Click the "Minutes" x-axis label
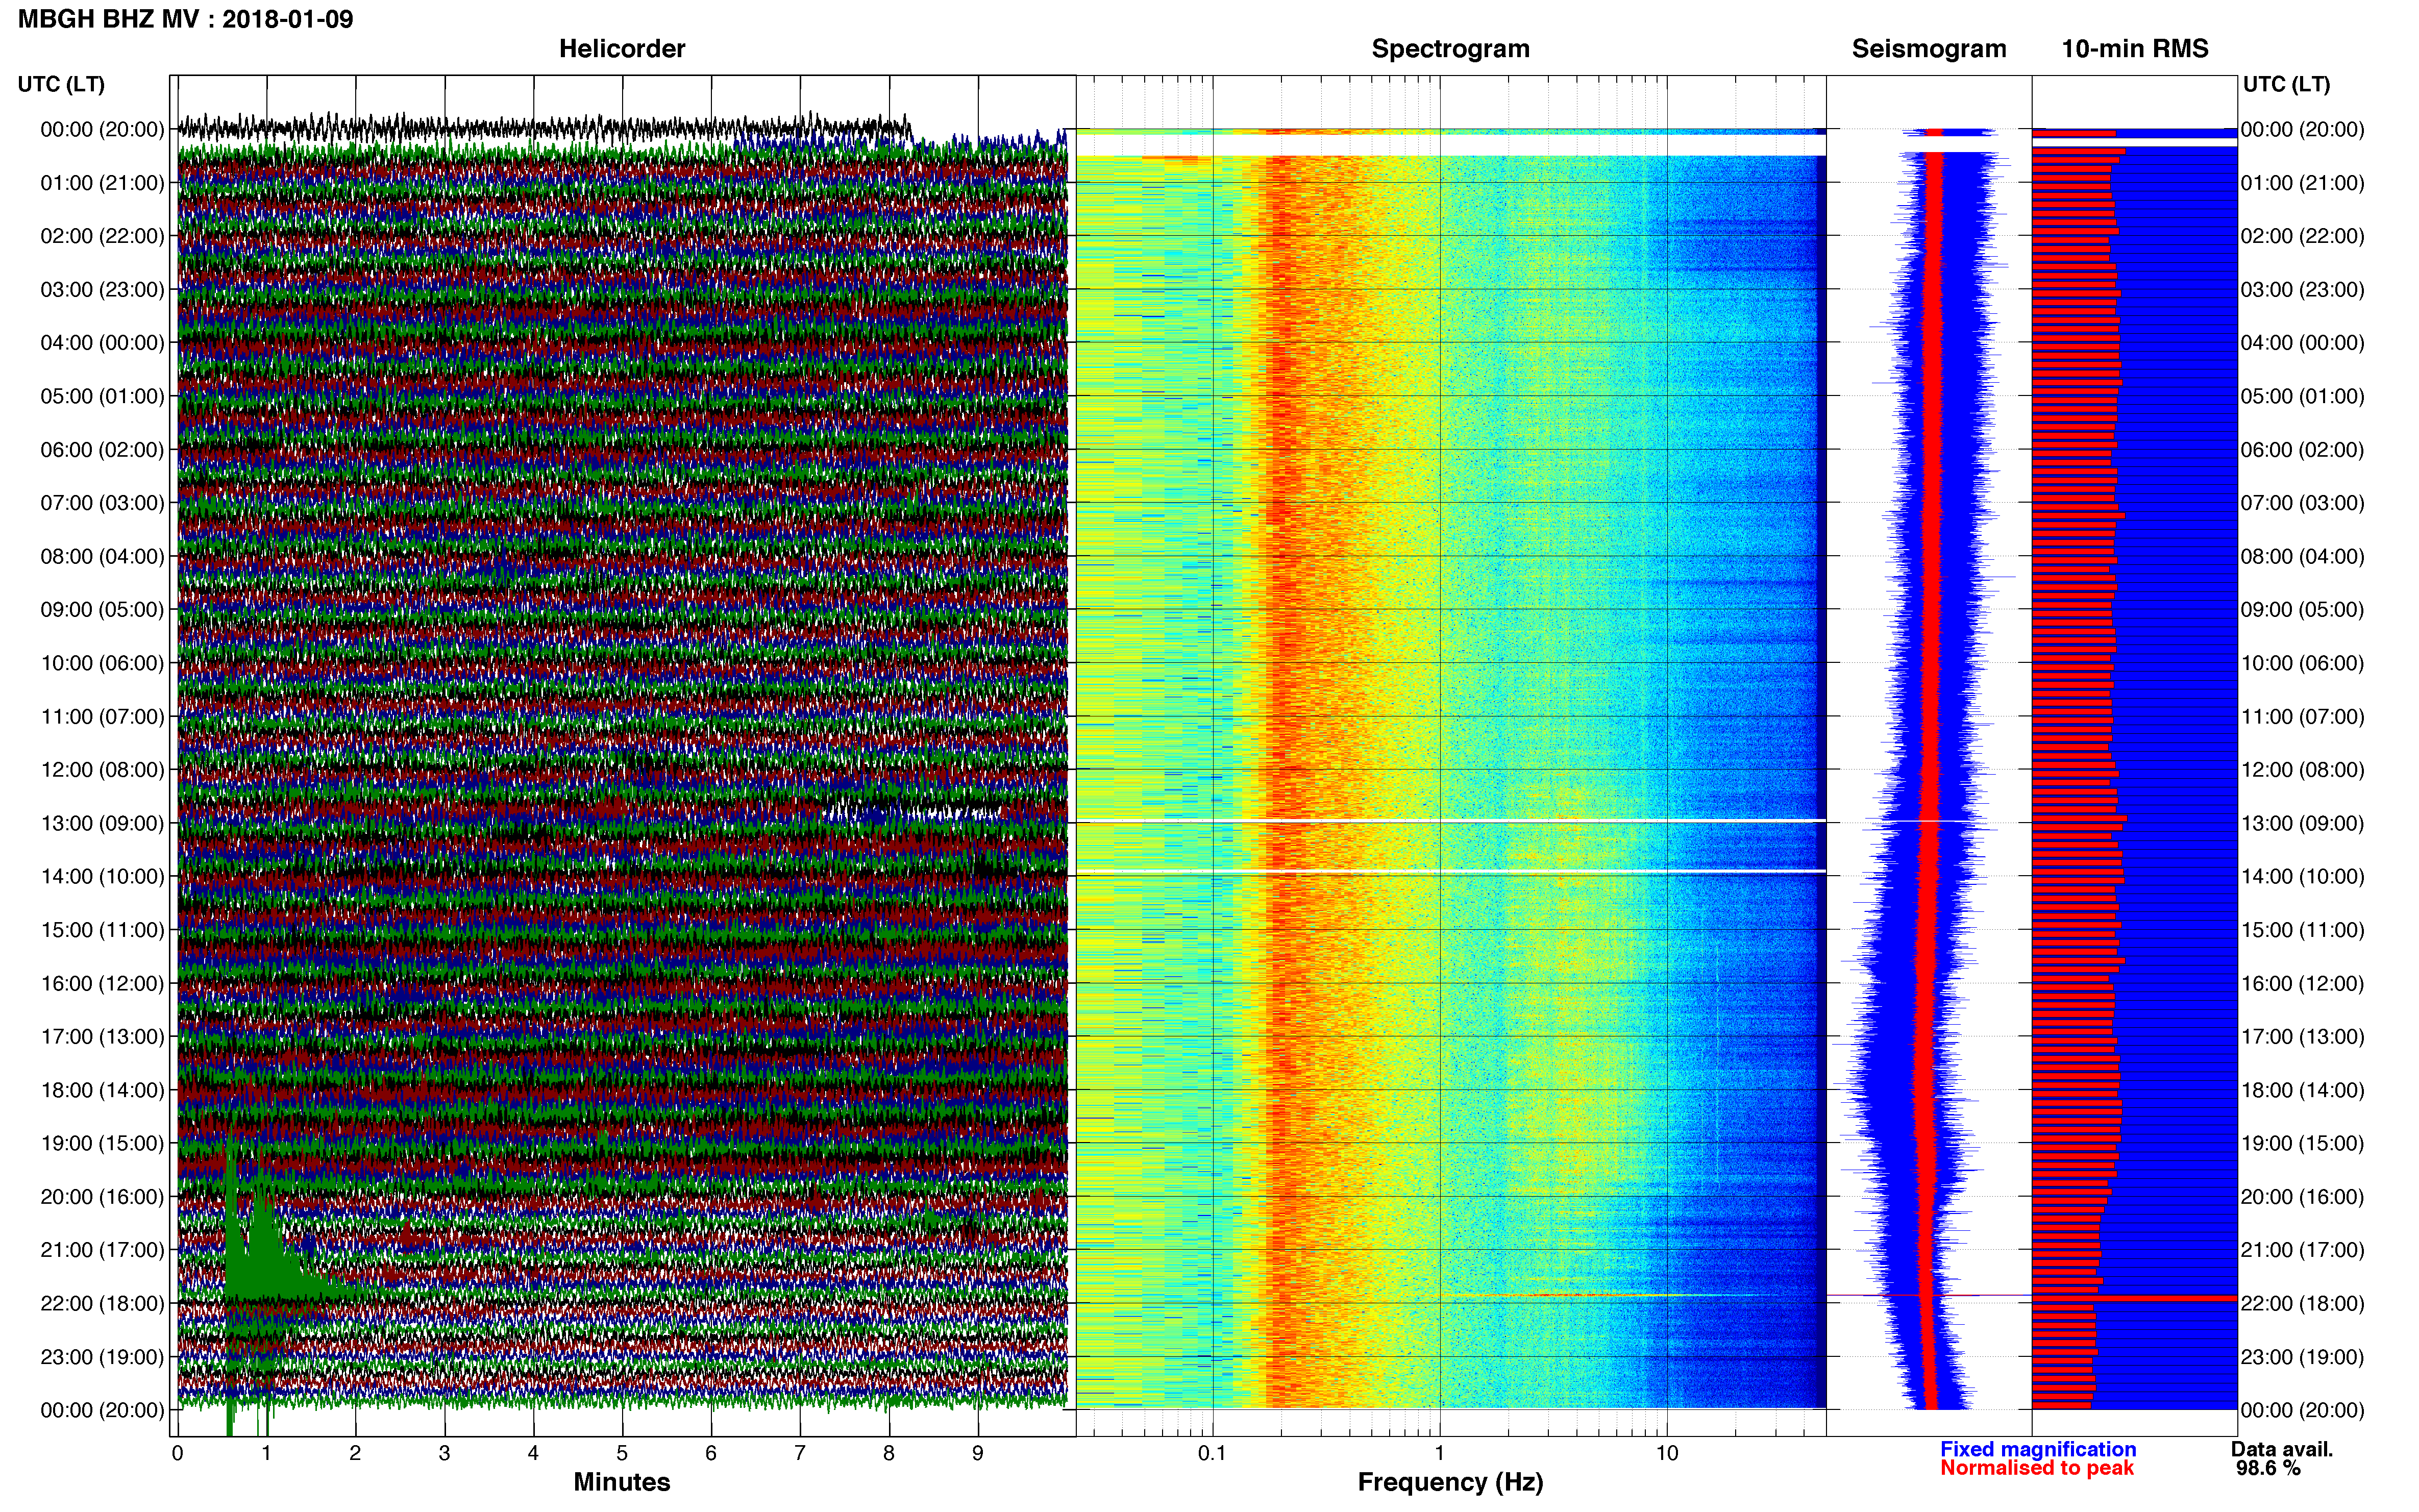Screen dimensions: 2419x1512 coord(622,1482)
